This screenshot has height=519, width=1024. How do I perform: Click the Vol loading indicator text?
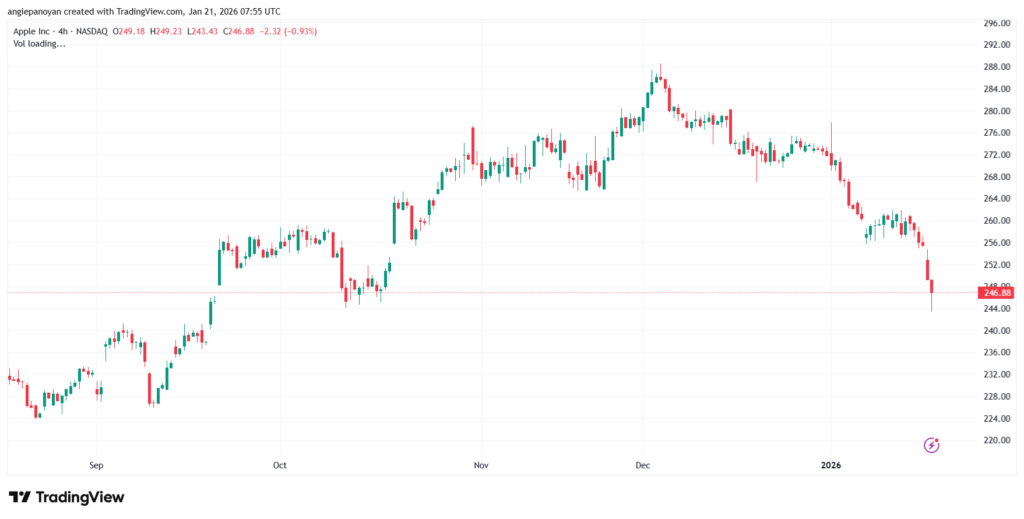click(38, 45)
